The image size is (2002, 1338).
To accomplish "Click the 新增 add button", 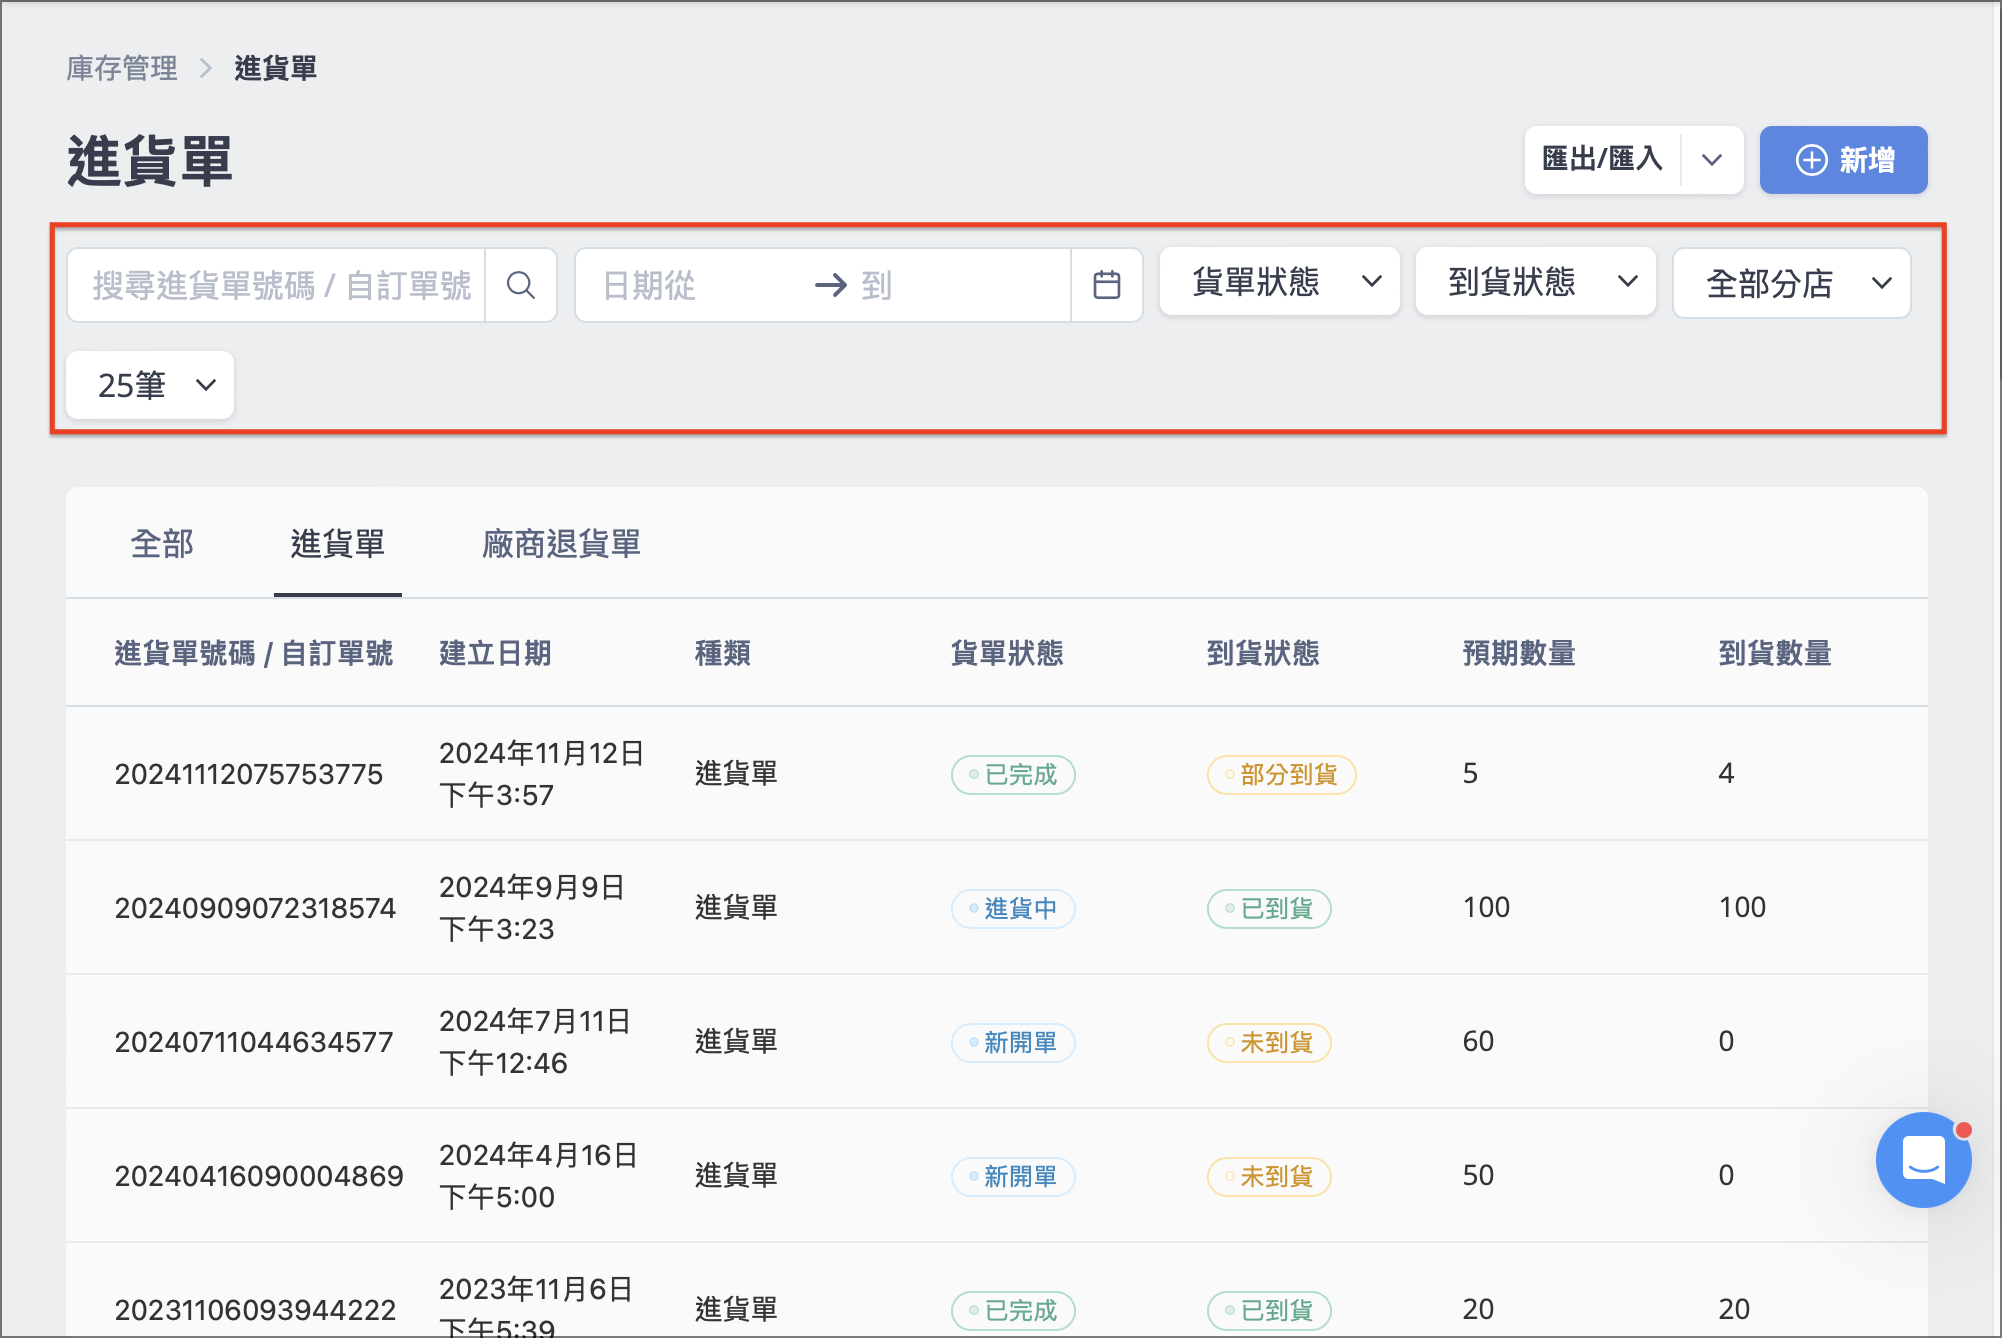I will (1843, 160).
